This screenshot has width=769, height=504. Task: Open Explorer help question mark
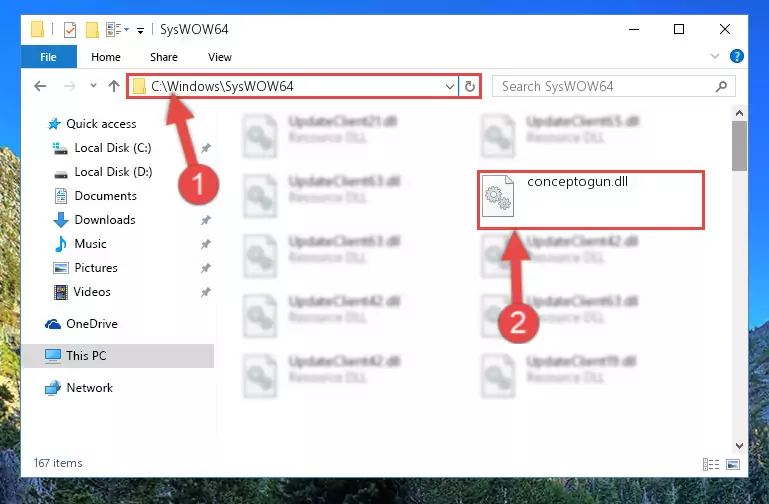tap(737, 56)
